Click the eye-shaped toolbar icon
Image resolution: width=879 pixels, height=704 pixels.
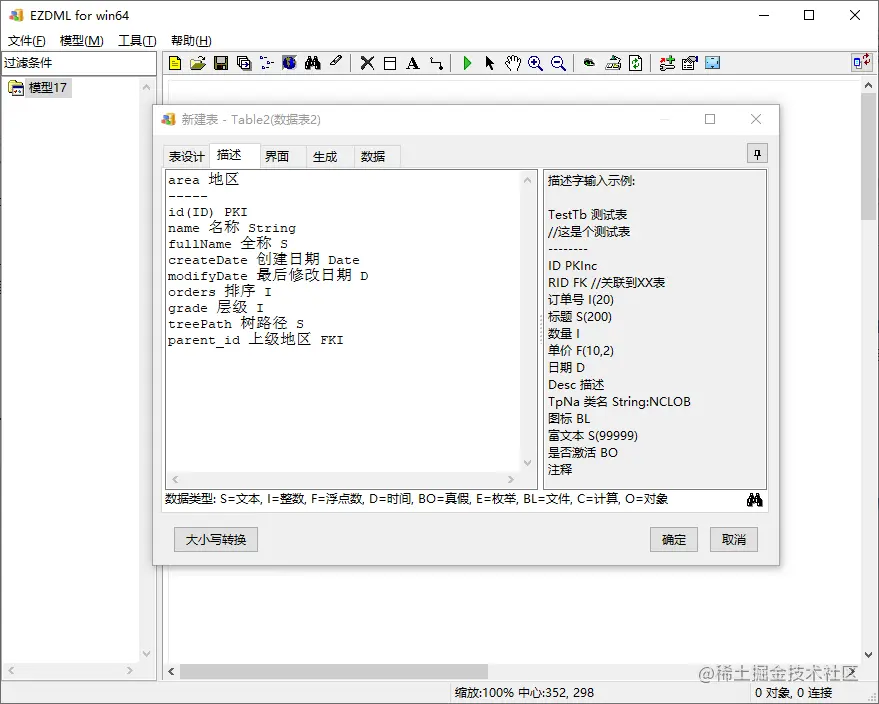(x=589, y=63)
